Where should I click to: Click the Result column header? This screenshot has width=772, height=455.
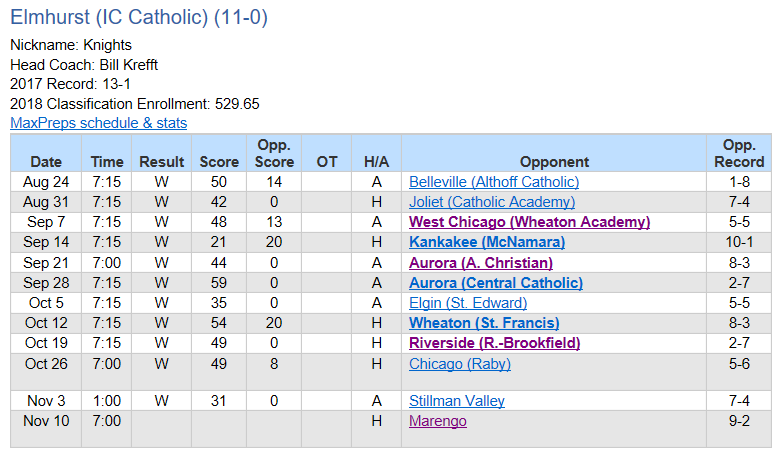(161, 162)
